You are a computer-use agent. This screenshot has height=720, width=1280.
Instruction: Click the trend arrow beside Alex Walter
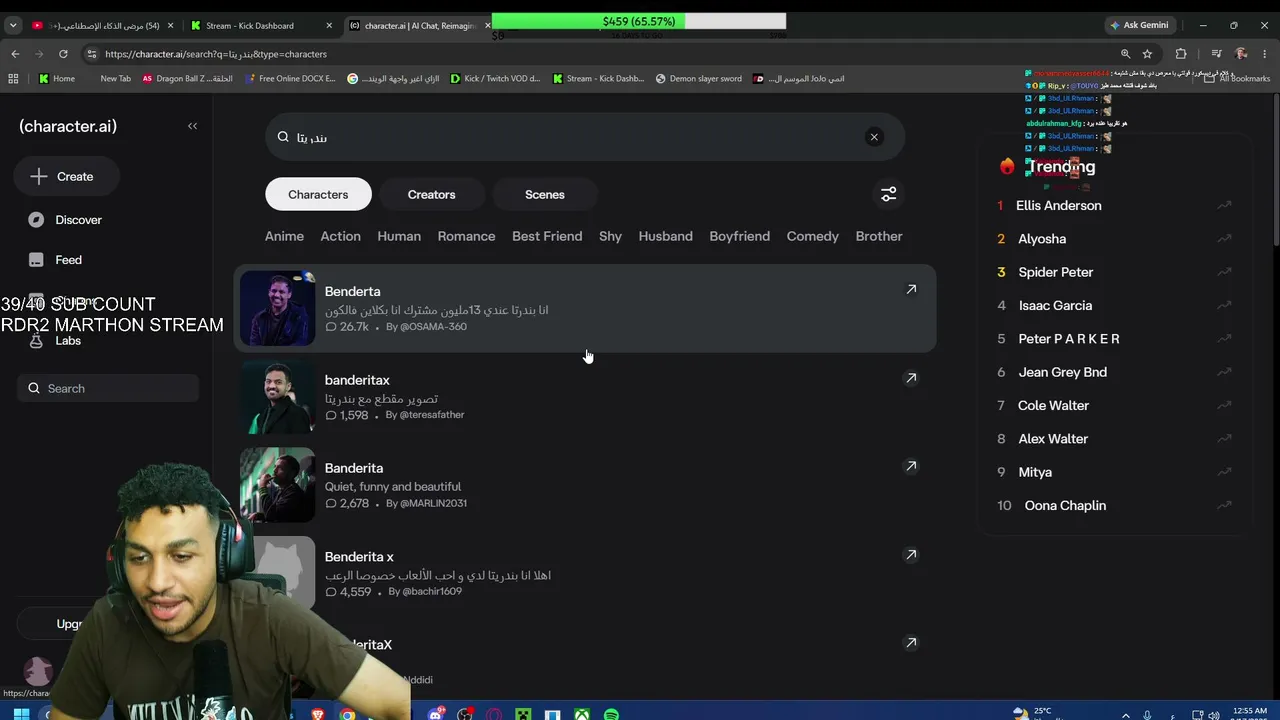(1224, 439)
